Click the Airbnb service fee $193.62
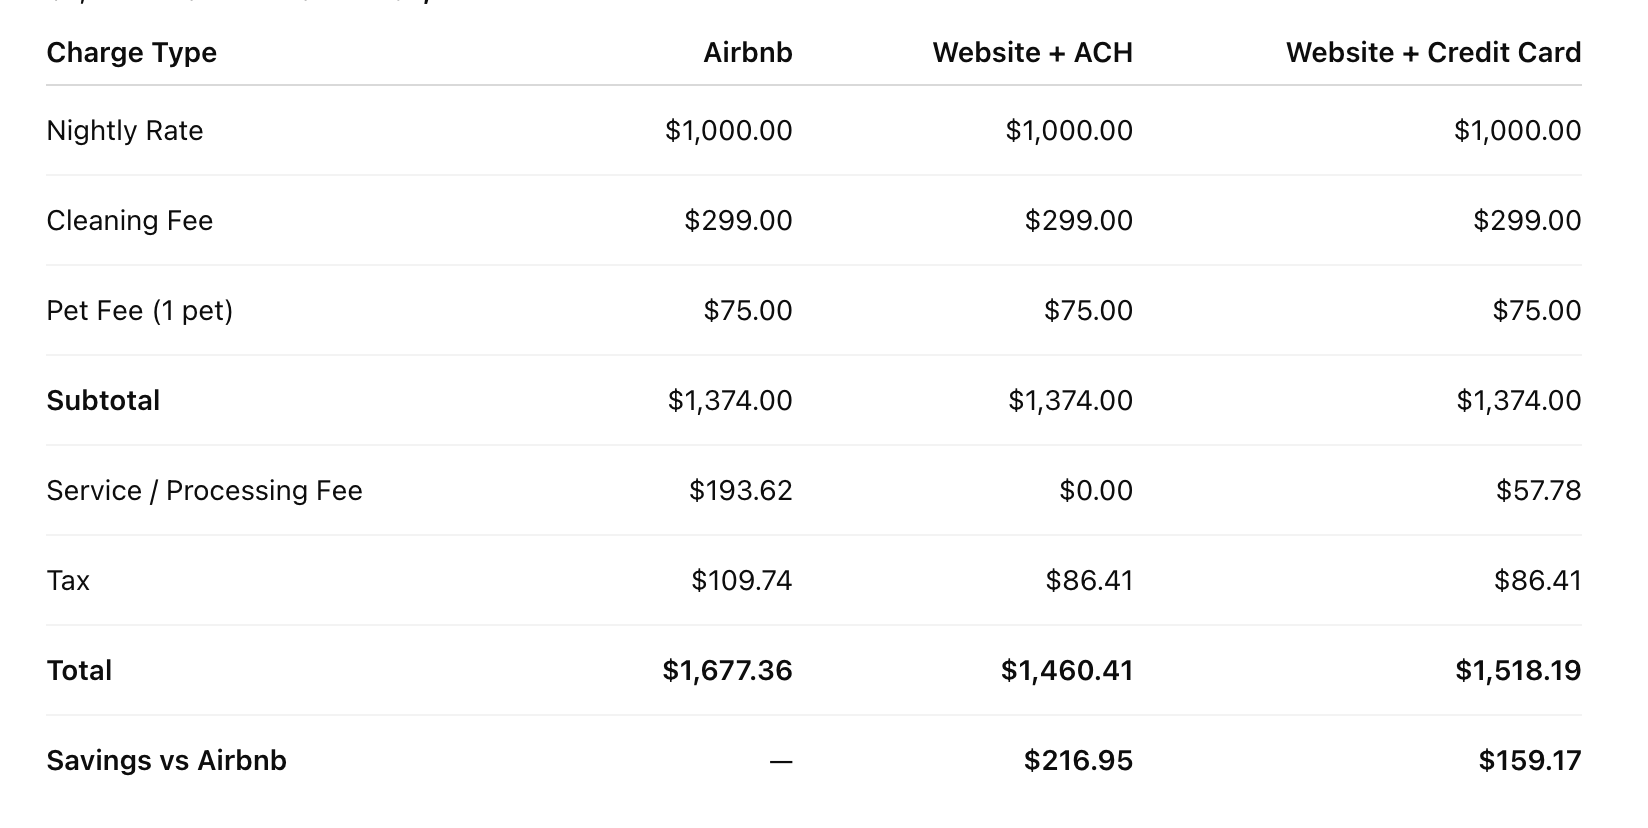 (740, 491)
